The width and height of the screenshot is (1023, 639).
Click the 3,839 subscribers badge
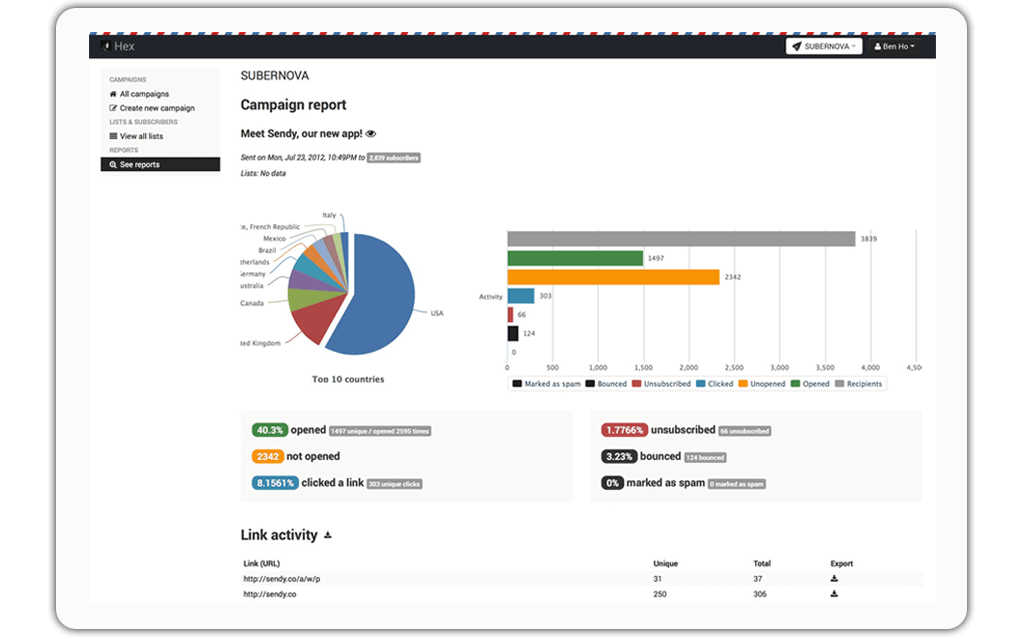394,157
